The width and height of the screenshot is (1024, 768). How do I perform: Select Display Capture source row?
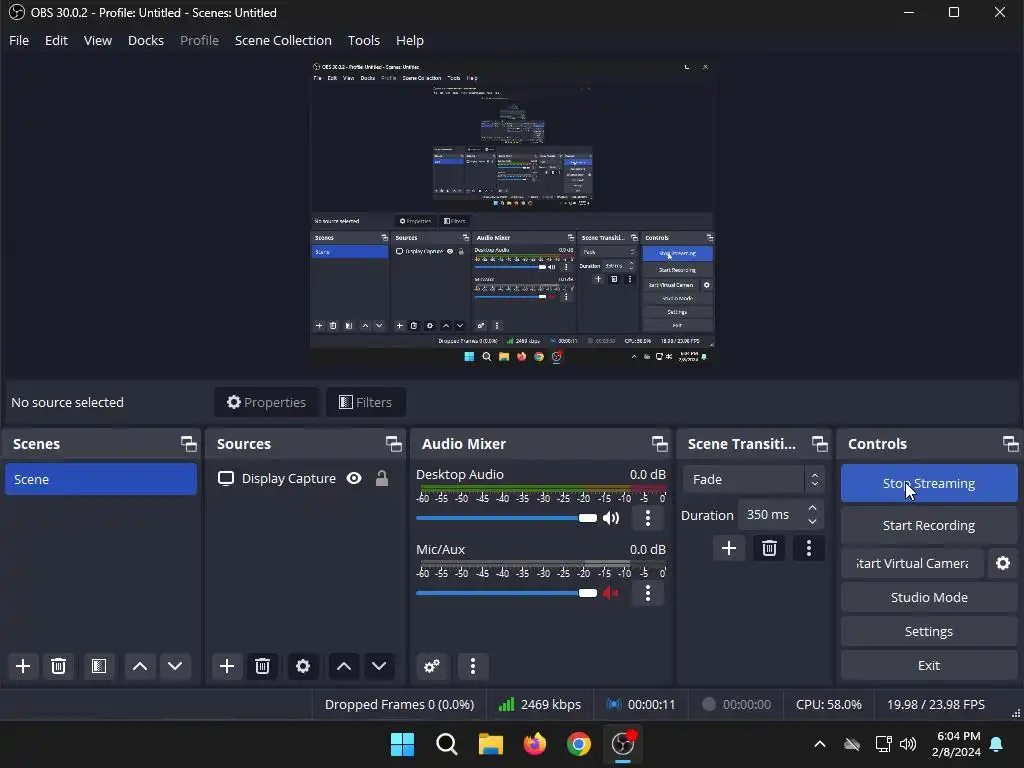click(305, 479)
